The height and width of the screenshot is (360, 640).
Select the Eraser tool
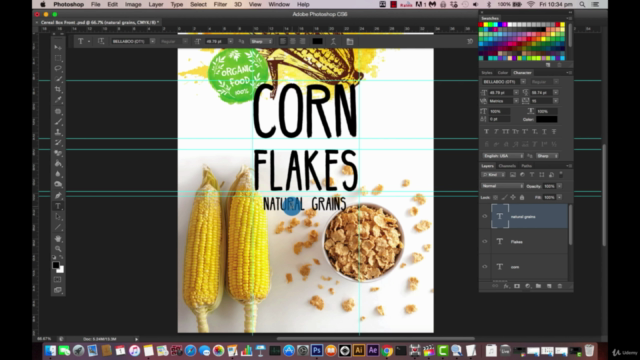click(x=58, y=153)
